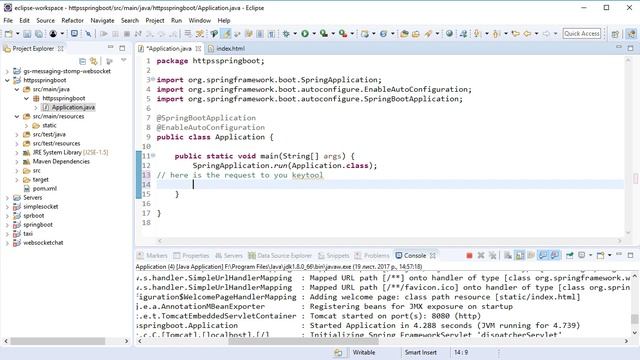Click Remove Launch gray X icon in Console
The height and width of the screenshot is (360, 640).
coord(481,256)
